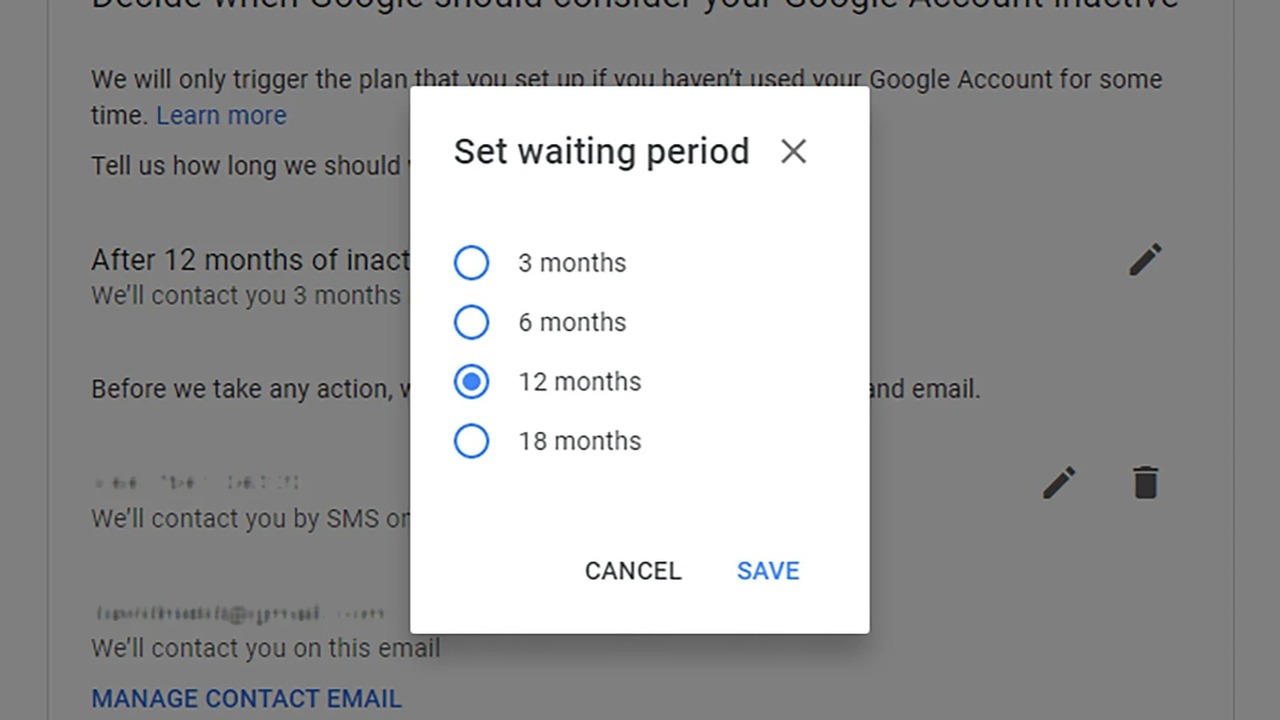The width and height of the screenshot is (1280, 720).
Task: Click the Tell us how long we should text
Action: point(251,166)
